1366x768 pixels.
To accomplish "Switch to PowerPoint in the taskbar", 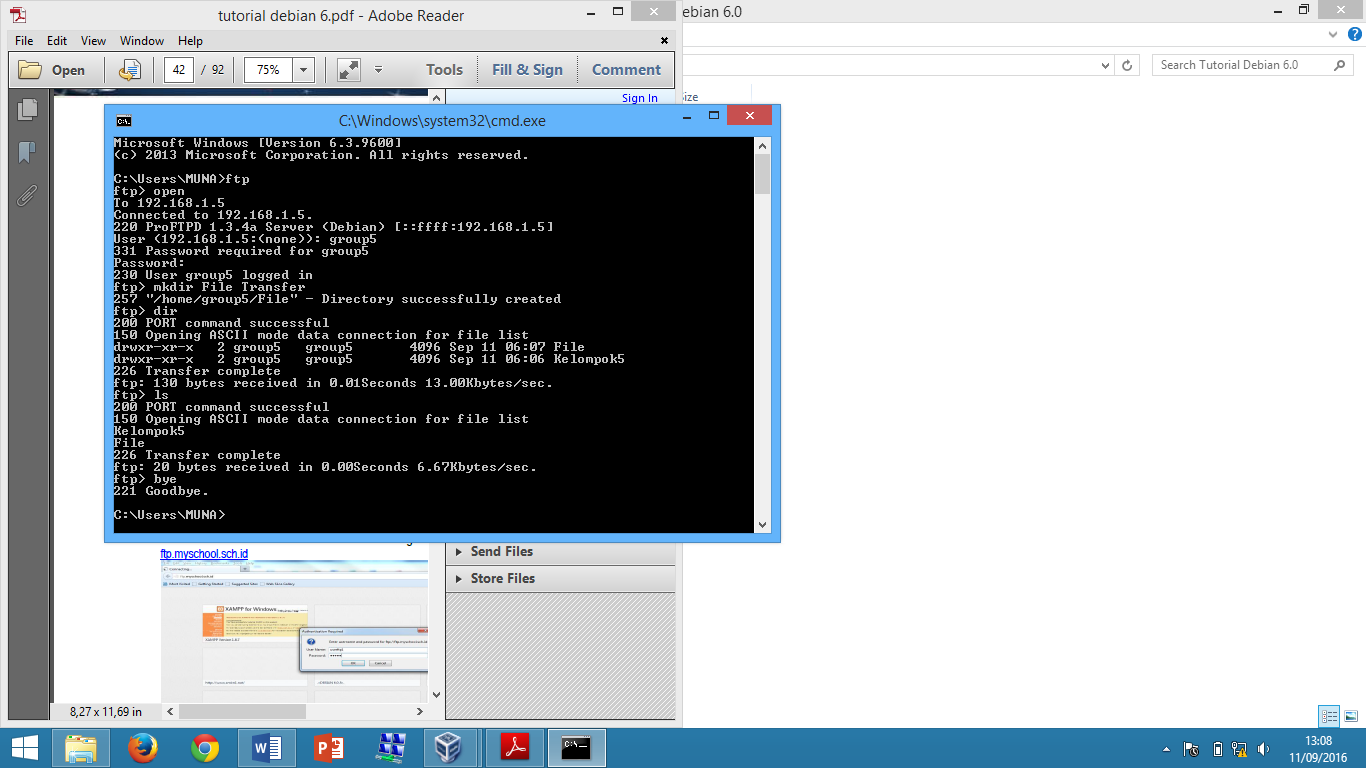I will click(x=329, y=748).
